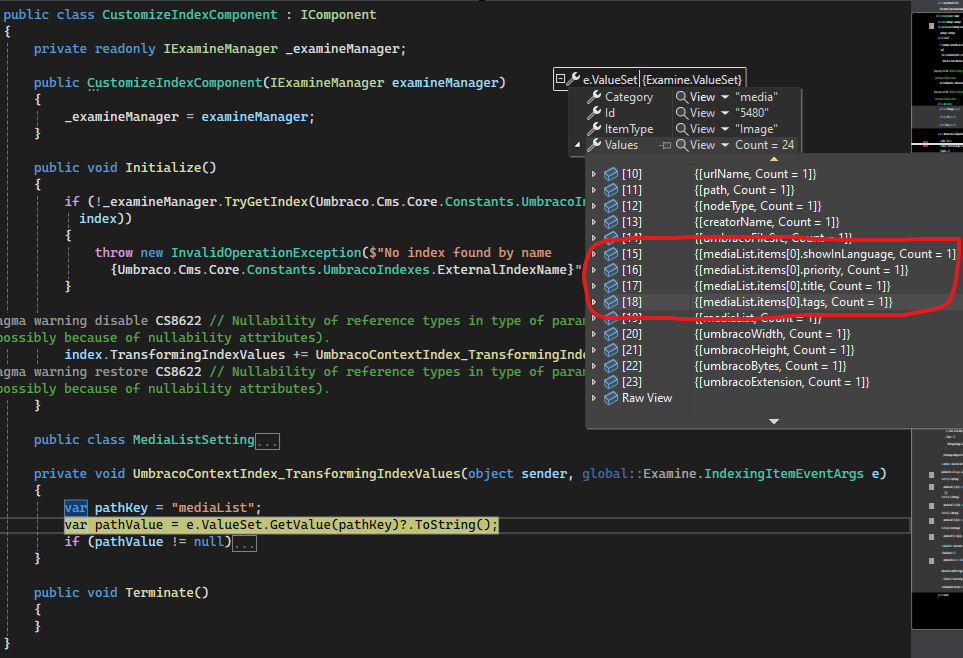Pin the Values property to source
963x658 pixels.
(x=665, y=145)
